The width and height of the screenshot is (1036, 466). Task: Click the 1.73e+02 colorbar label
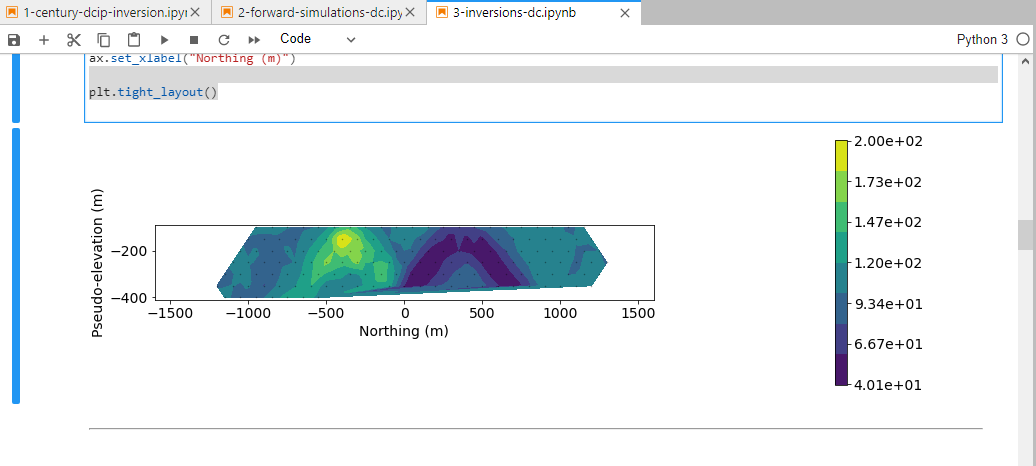[888, 182]
